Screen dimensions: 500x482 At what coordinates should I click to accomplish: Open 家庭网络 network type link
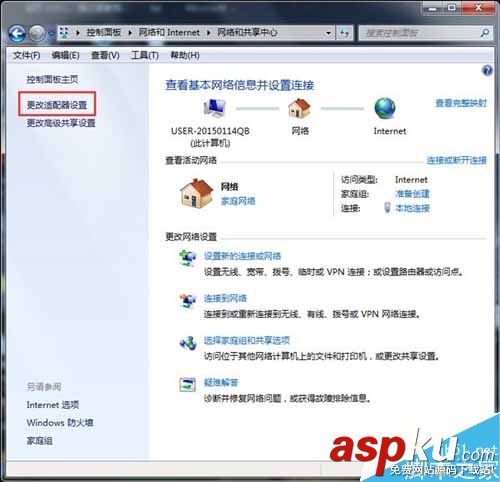click(x=238, y=201)
